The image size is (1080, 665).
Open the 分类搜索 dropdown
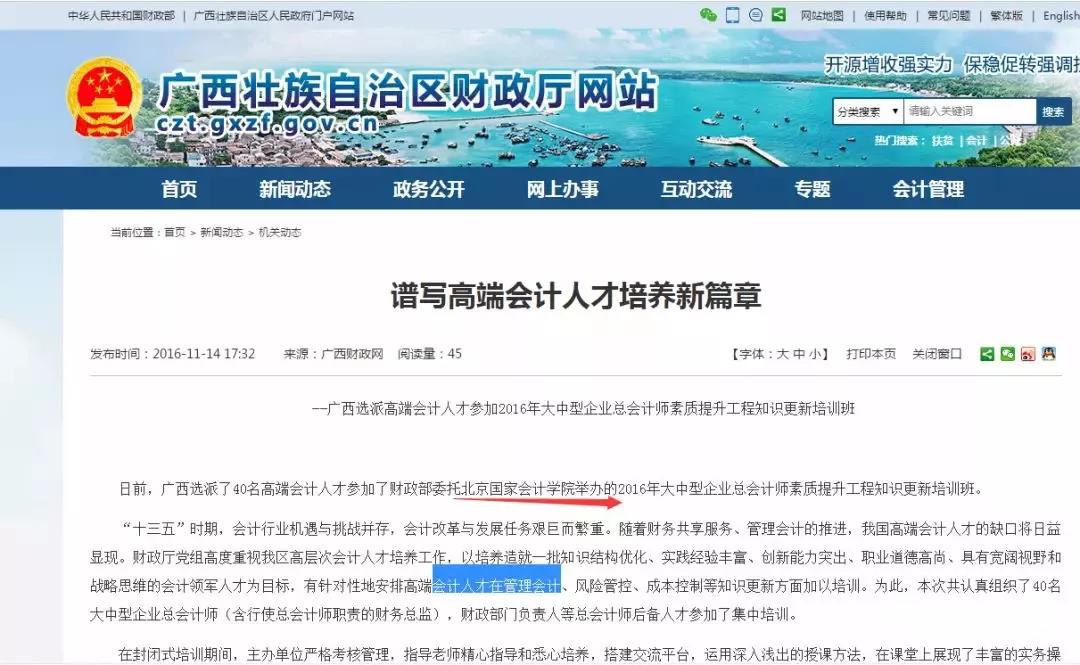coord(868,111)
